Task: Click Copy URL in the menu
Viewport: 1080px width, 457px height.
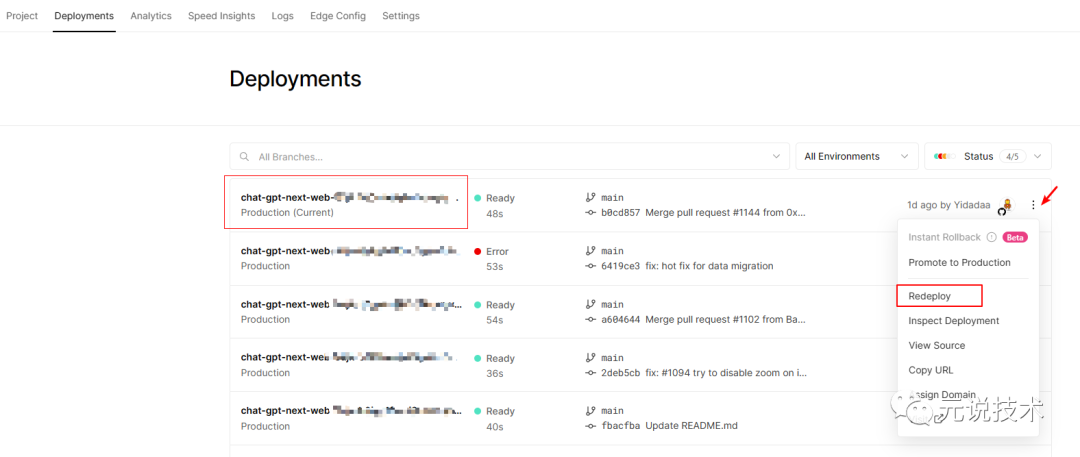Action: (x=930, y=370)
